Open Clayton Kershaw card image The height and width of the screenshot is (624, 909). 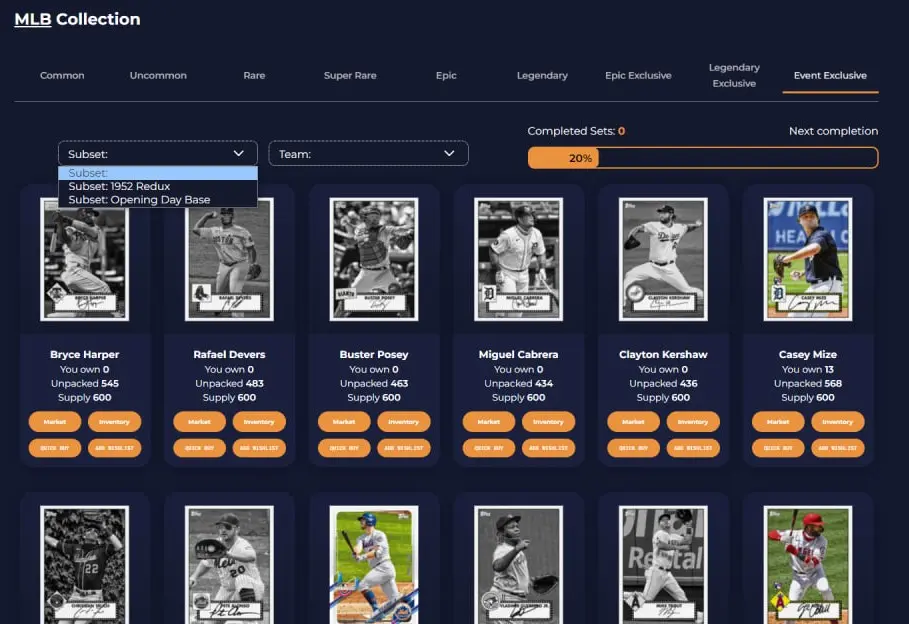pyautogui.click(x=663, y=259)
